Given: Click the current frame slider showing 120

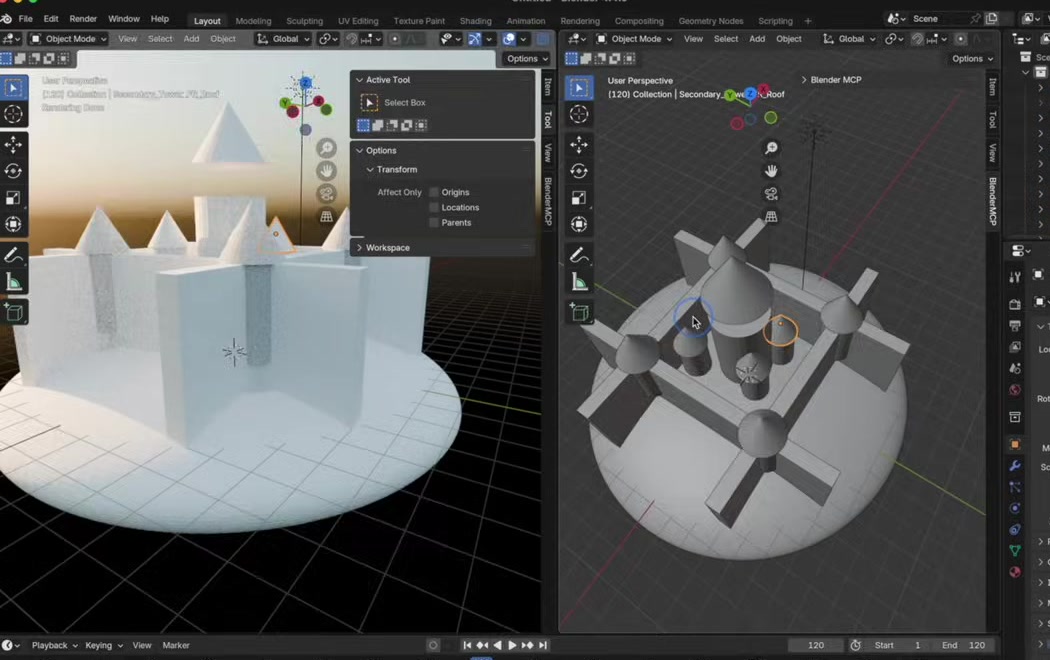Looking at the screenshot, I should click(x=816, y=645).
